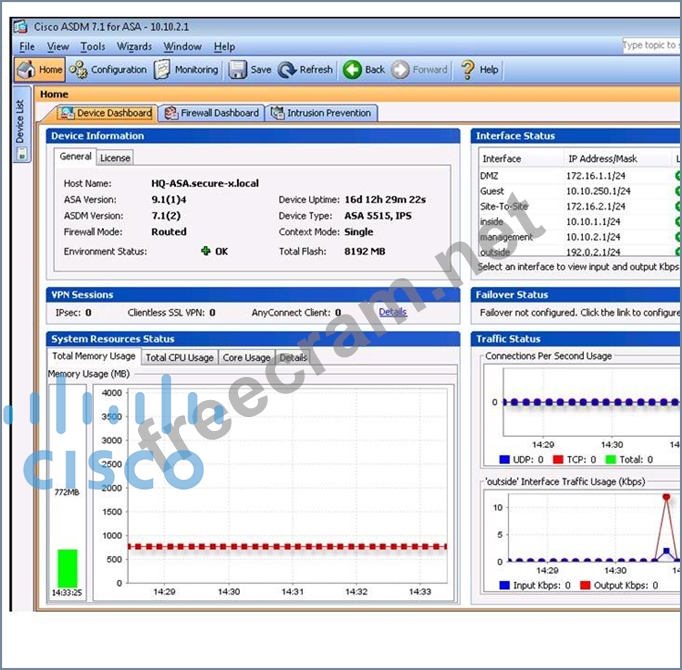The height and width of the screenshot is (670, 682).
Task: Click the VPN Sessions Details link
Action: [x=393, y=313]
